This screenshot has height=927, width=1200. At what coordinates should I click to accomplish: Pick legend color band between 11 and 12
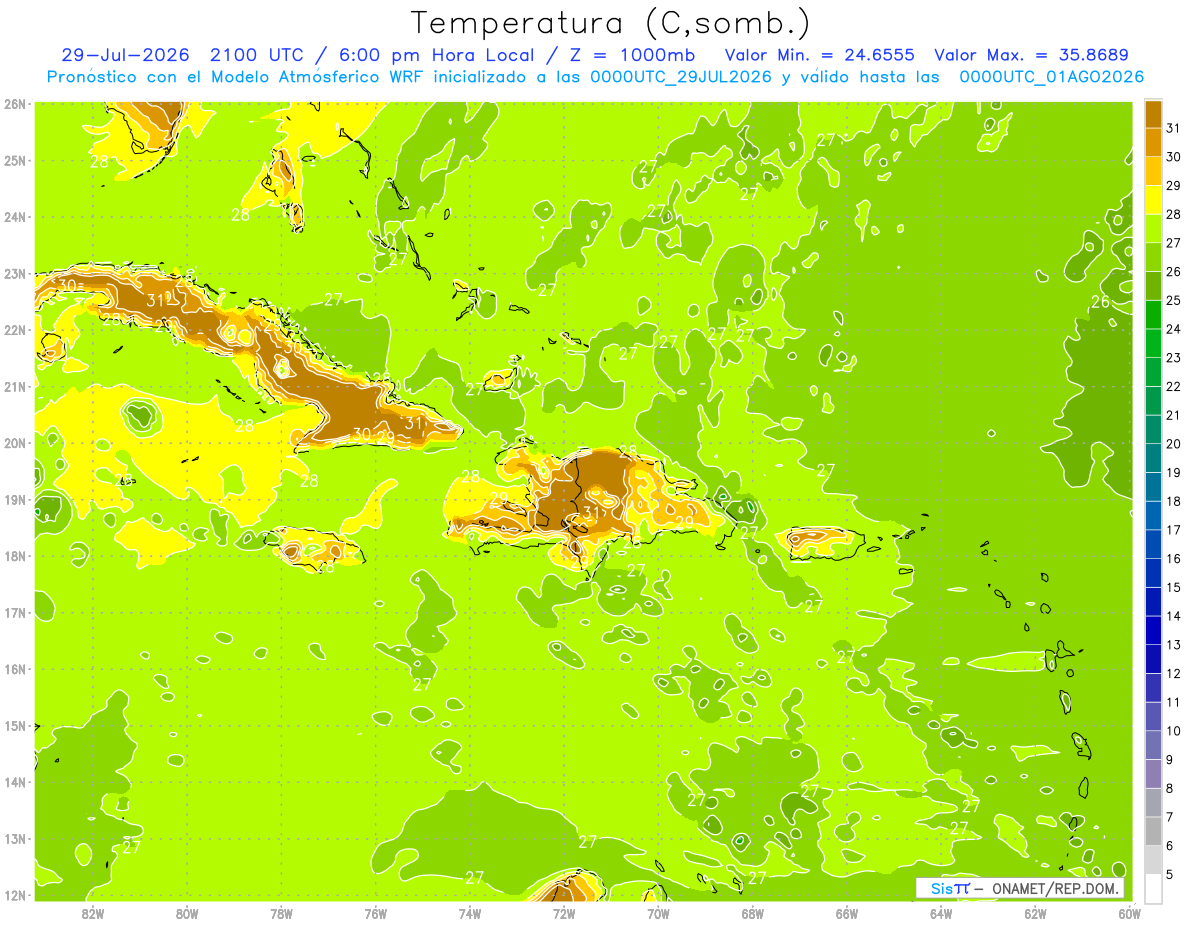pos(1153,687)
